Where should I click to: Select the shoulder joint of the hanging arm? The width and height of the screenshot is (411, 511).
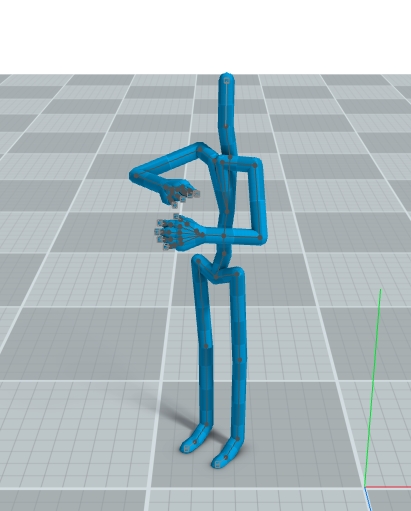[x=255, y=165]
